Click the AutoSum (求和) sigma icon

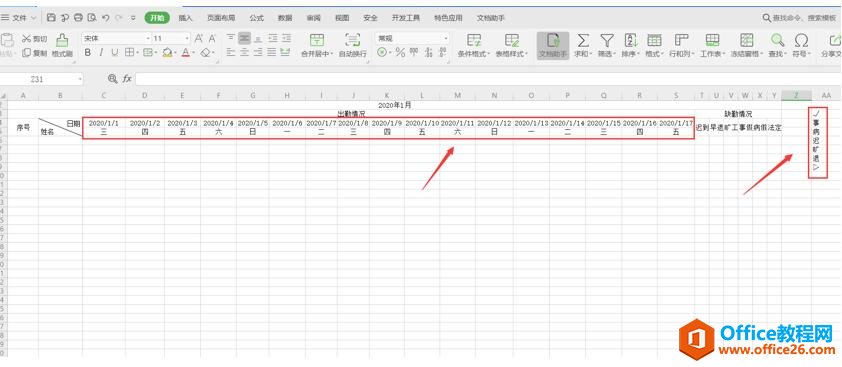(x=583, y=40)
